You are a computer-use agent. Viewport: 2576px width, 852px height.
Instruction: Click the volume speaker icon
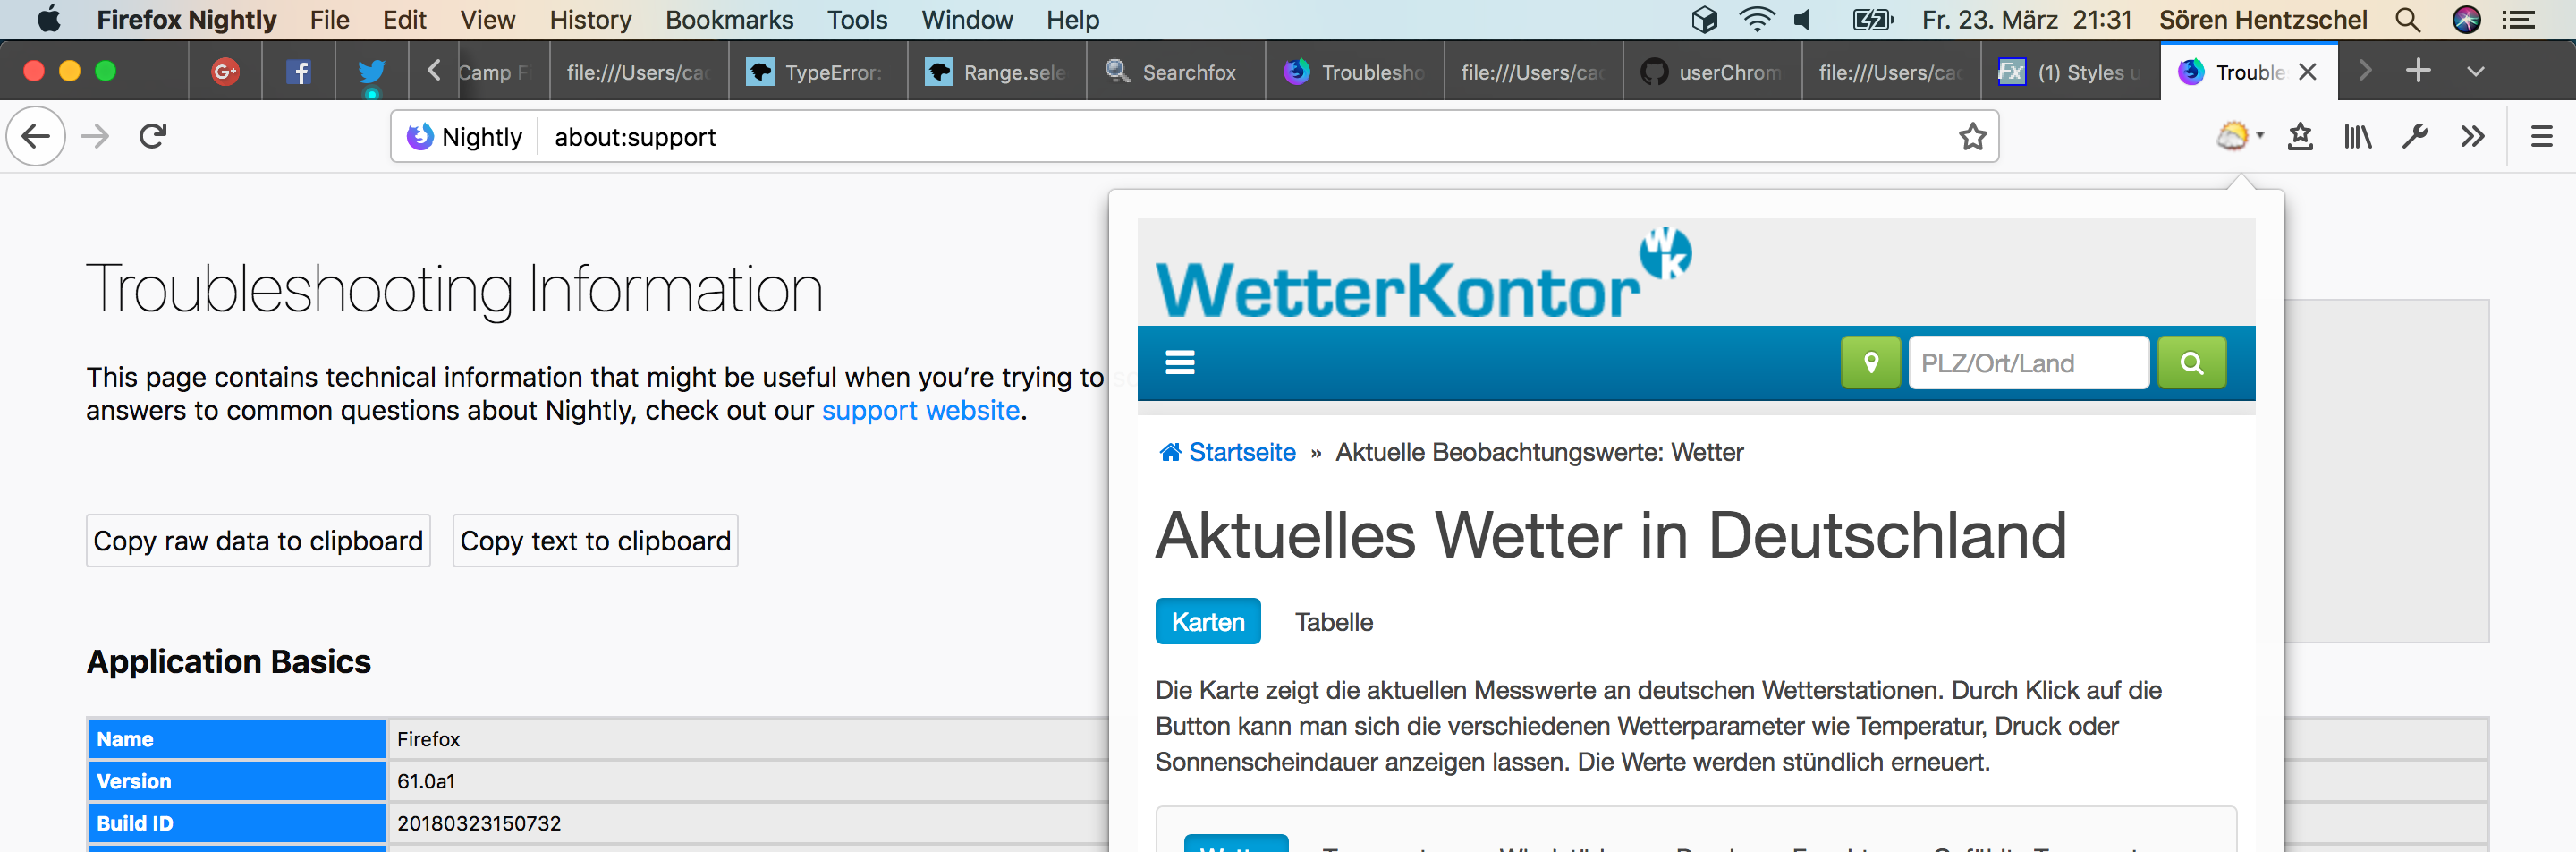coord(1802,20)
